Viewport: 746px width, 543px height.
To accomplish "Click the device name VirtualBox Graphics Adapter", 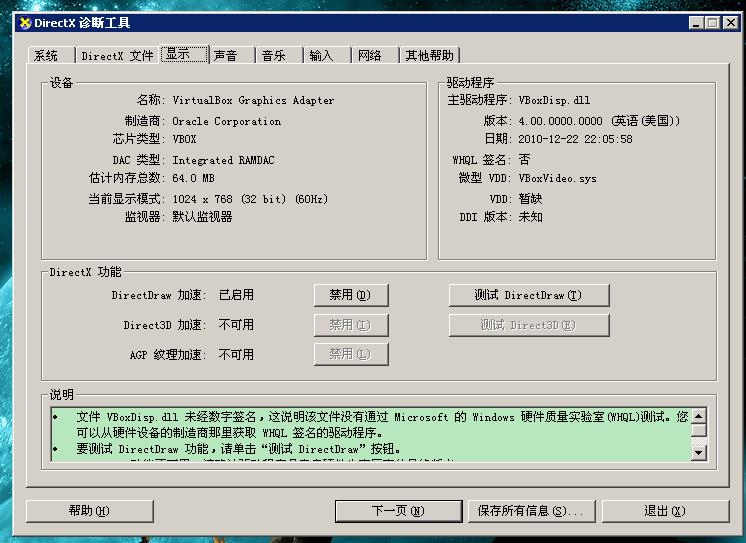I will 253,100.
